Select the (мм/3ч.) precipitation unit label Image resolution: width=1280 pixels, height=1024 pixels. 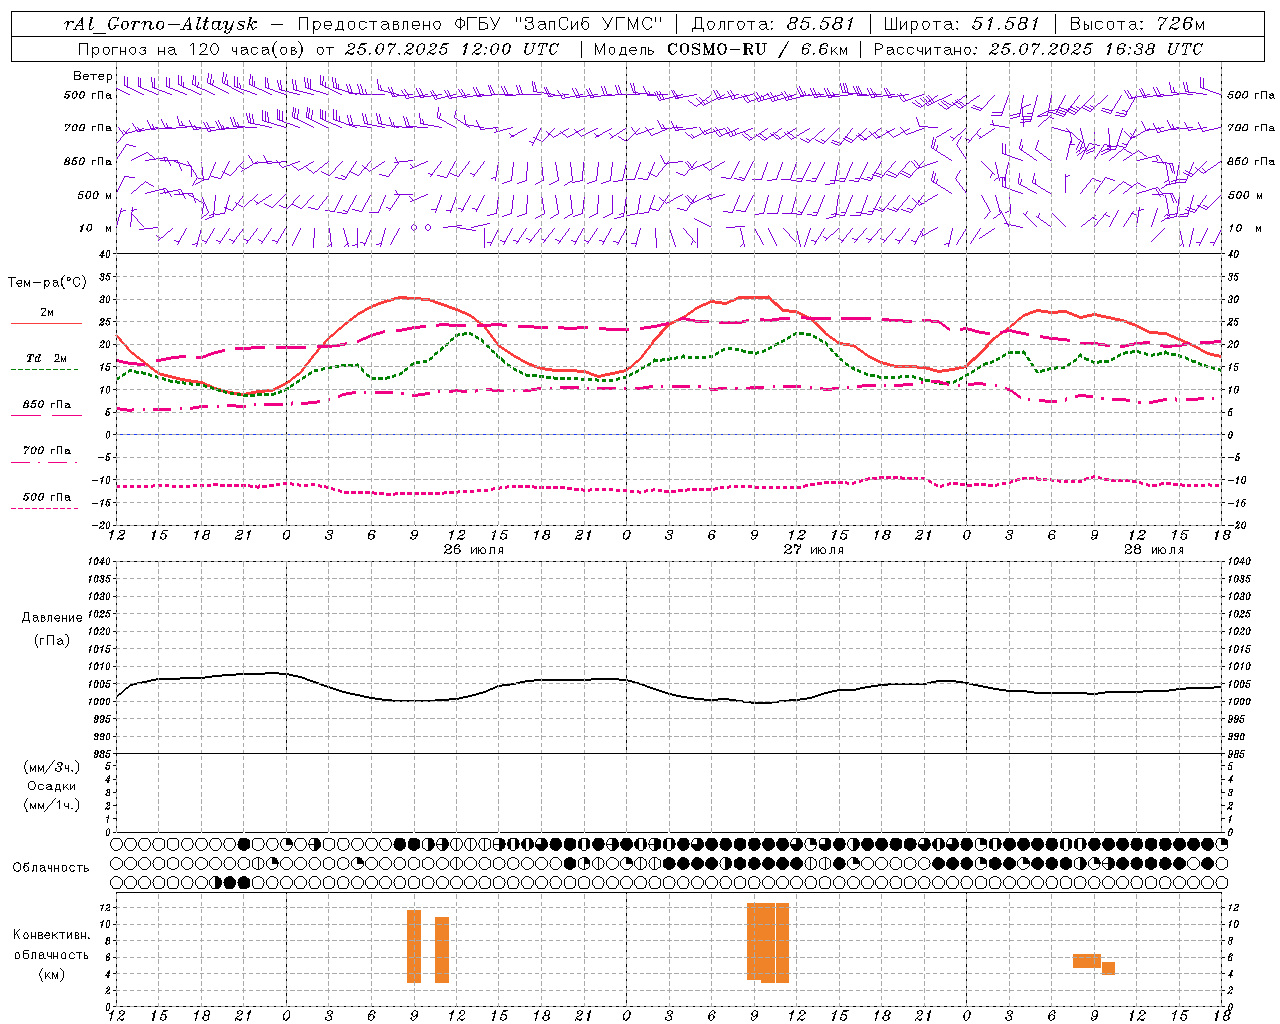pyautogui.click(x=52, y=767)
